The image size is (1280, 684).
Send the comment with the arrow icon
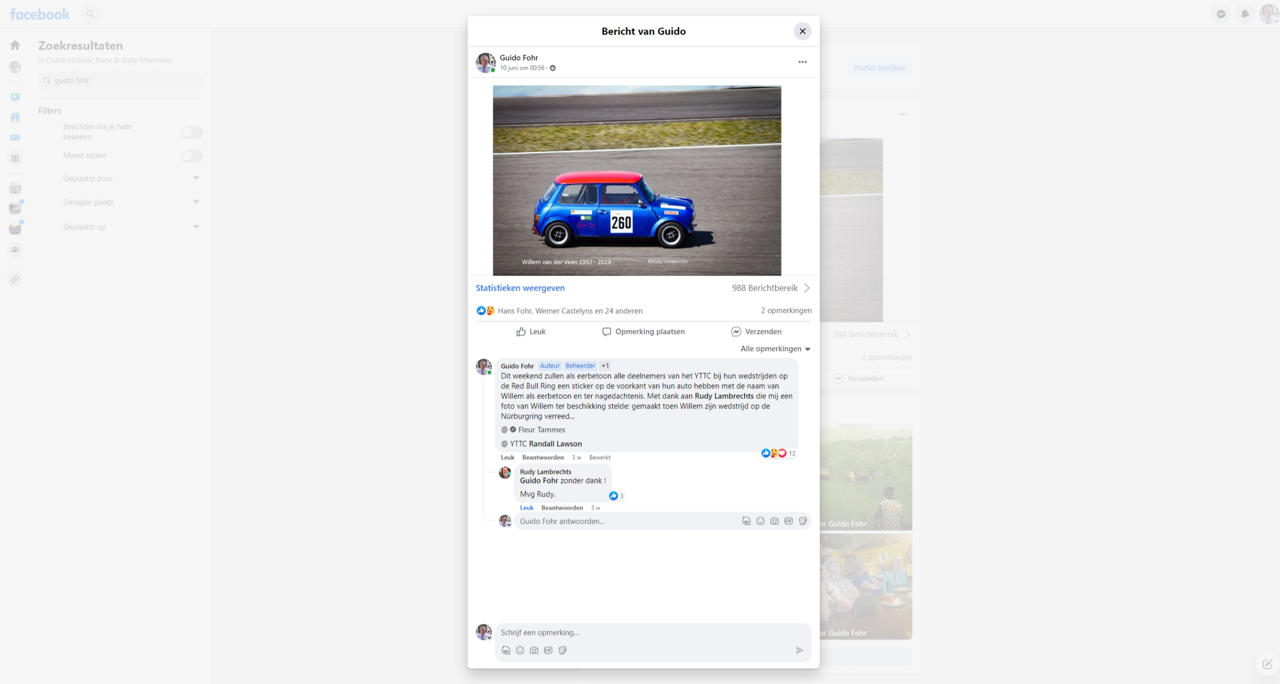(x=799, y=651)
